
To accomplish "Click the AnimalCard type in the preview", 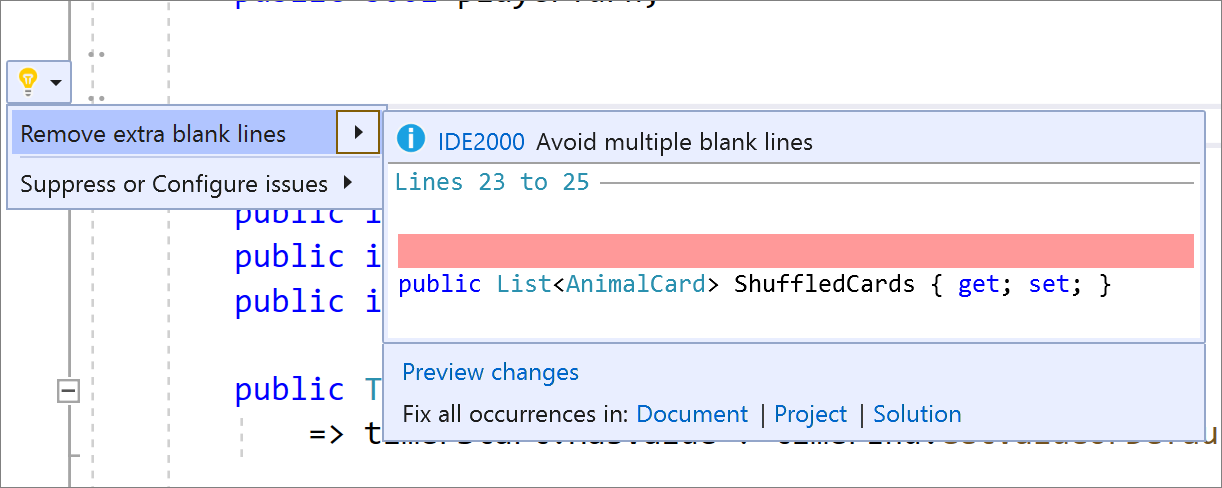I will coord(635,285).
